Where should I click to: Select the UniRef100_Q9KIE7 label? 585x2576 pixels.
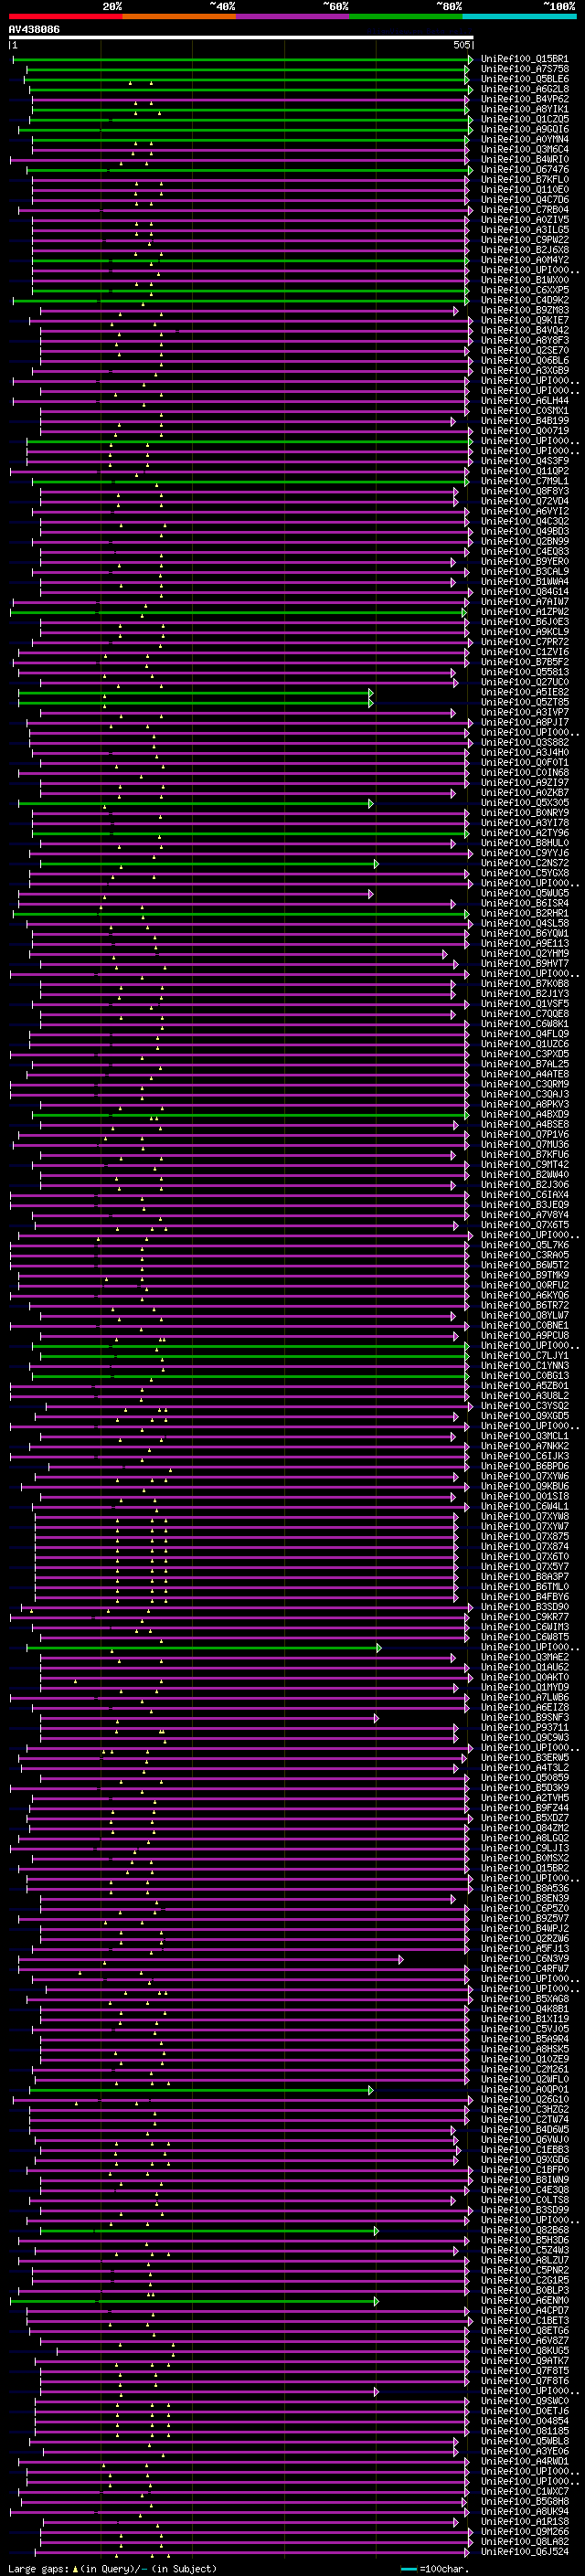[524, 320]
